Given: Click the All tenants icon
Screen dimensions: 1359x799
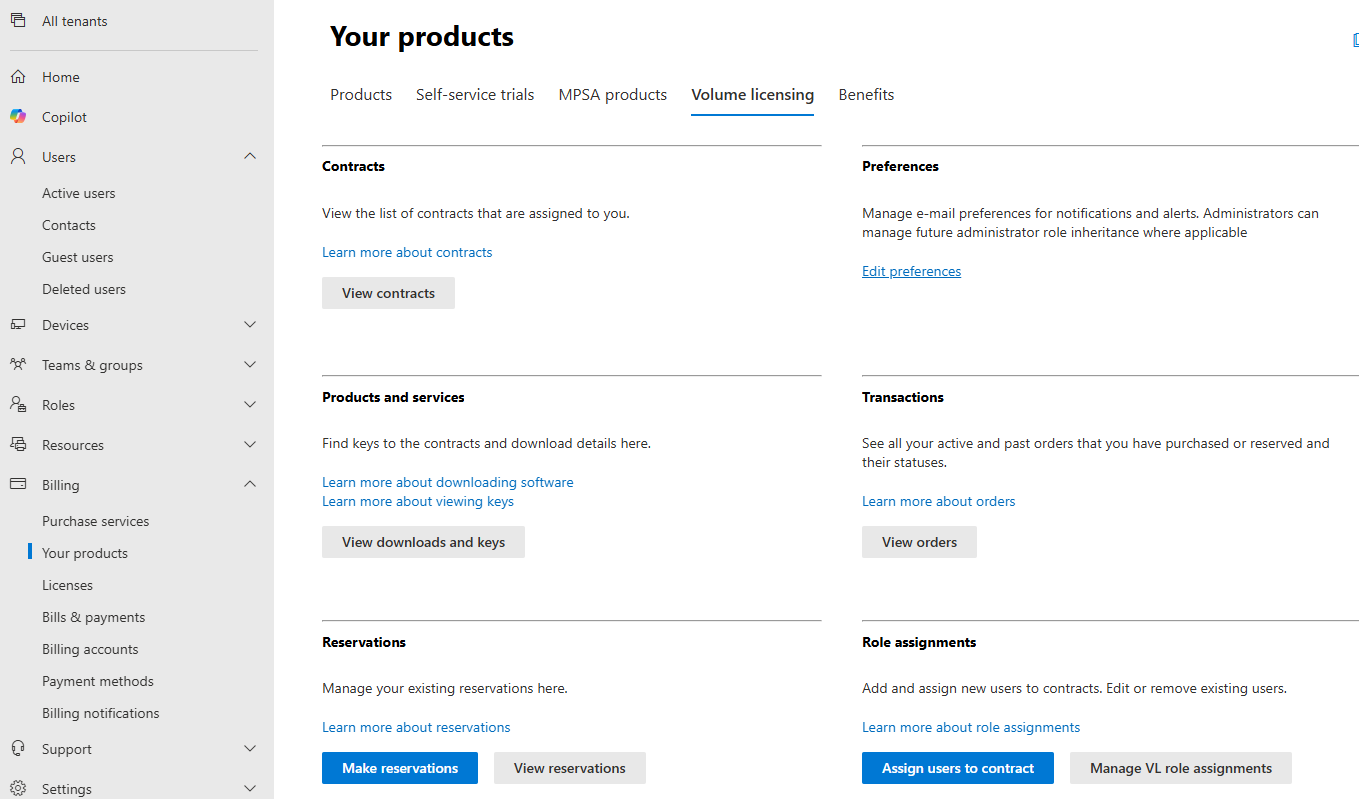Looking at the screenshot, I should click(18, 21).
